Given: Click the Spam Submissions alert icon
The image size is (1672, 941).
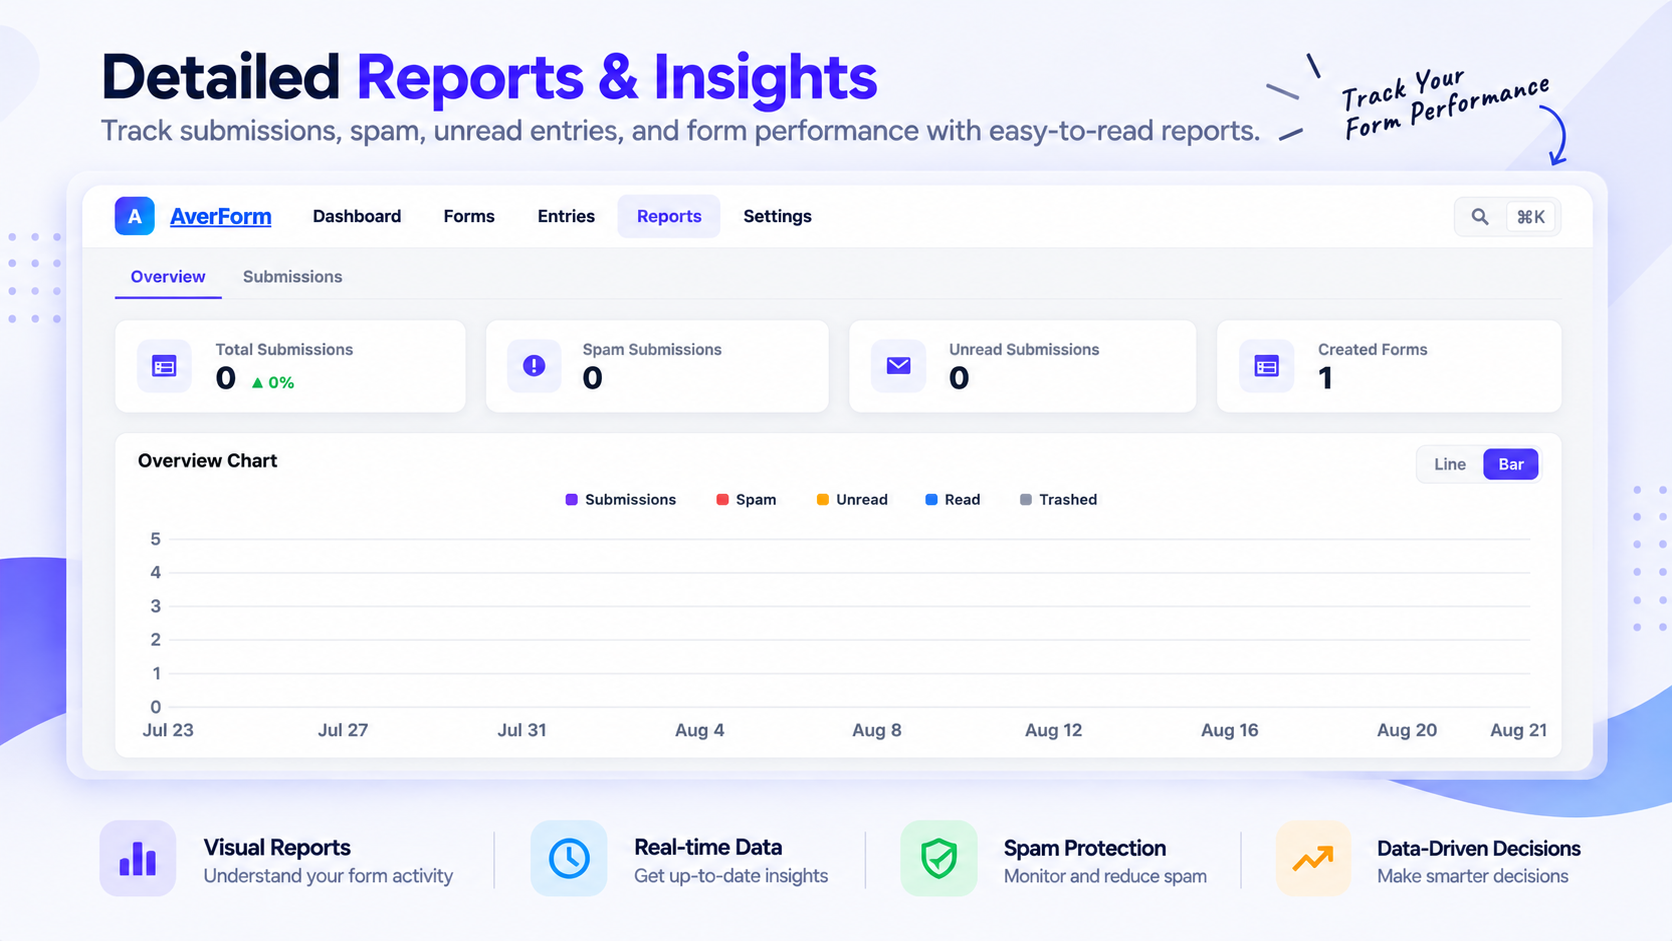Looking at the screenshot, I should [x=534, y=366].
